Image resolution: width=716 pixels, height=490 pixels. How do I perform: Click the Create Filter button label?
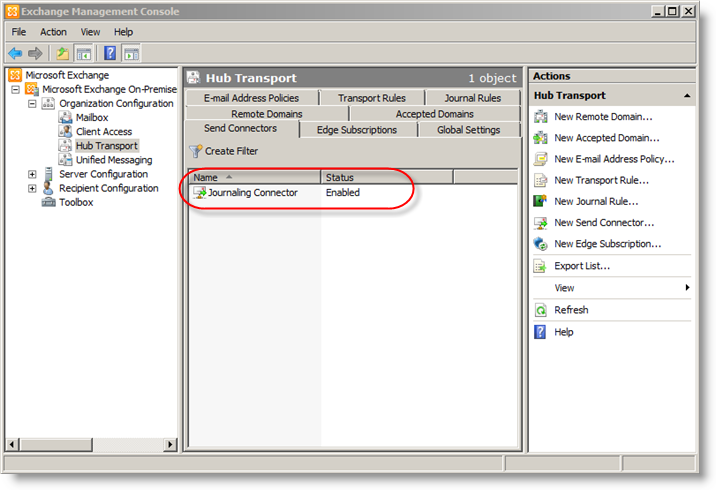point(231,151)
